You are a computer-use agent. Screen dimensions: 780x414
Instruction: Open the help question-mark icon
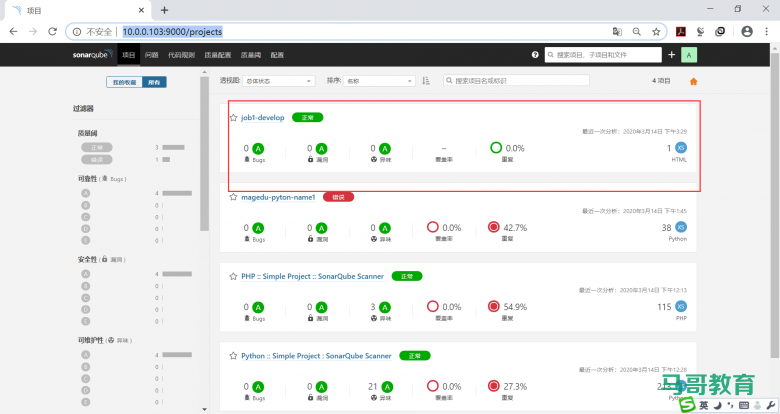[535, 55]
